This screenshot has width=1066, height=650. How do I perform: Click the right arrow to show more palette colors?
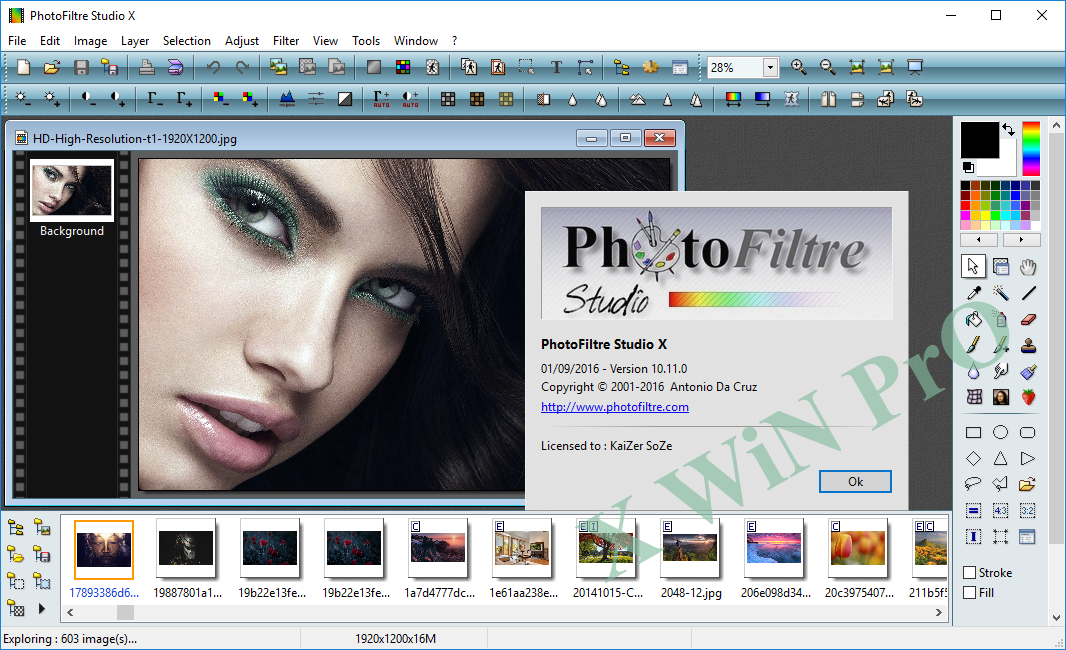tap(1020, 240)
